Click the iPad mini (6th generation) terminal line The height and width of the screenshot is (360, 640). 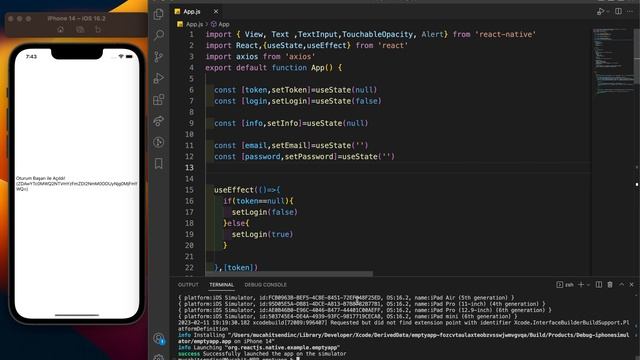348,316
